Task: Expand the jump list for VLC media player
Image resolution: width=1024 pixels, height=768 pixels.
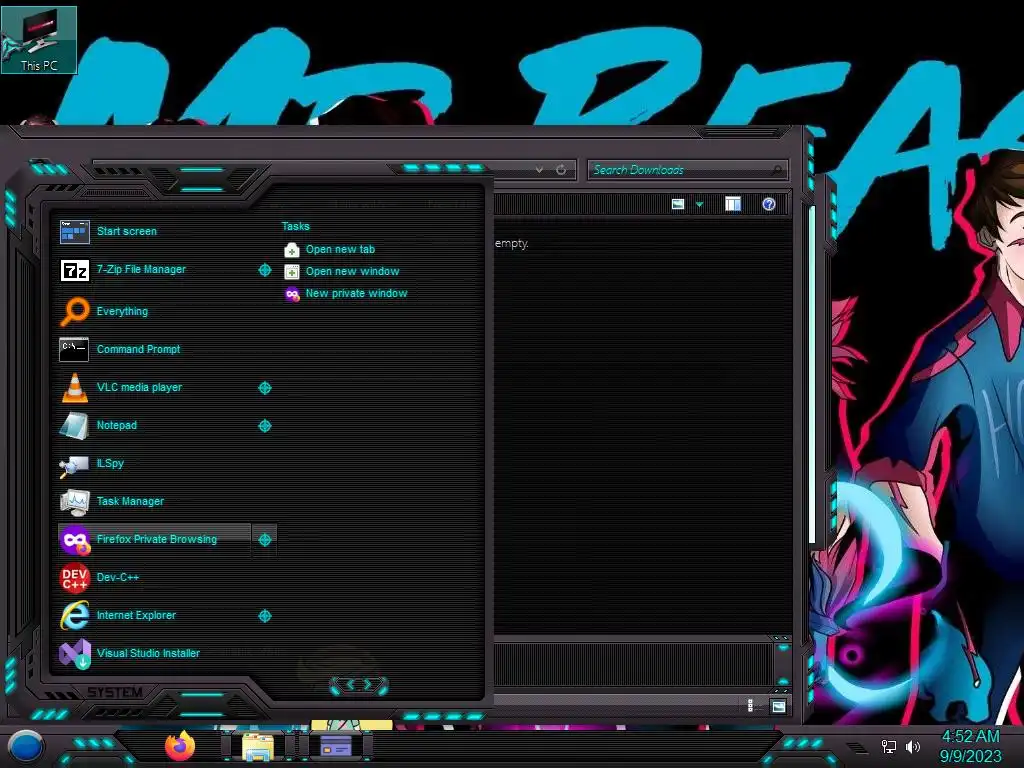Action: 264,388
